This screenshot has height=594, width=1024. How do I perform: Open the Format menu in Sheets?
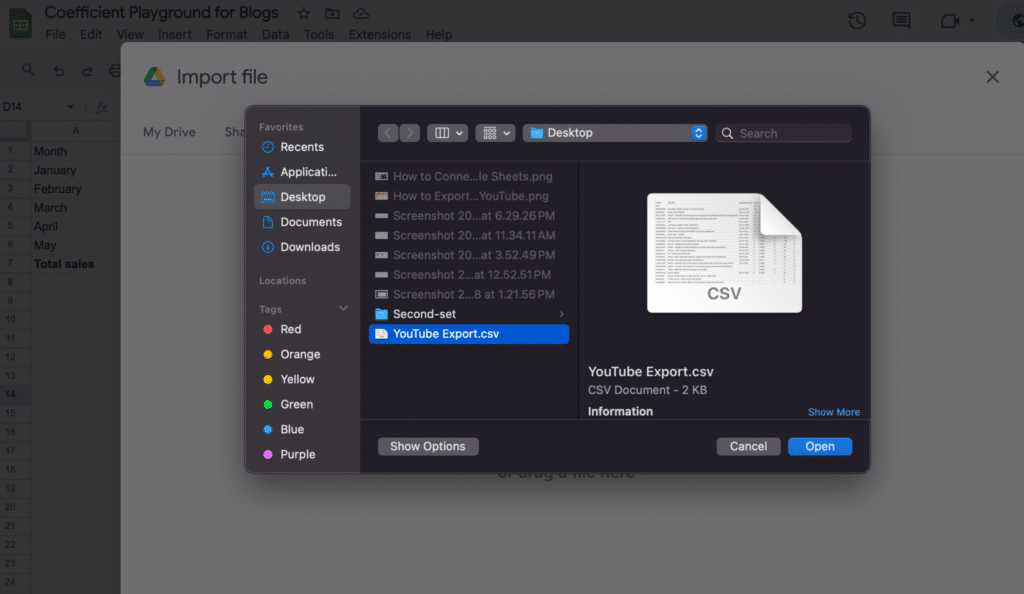[x=227, y=35]
